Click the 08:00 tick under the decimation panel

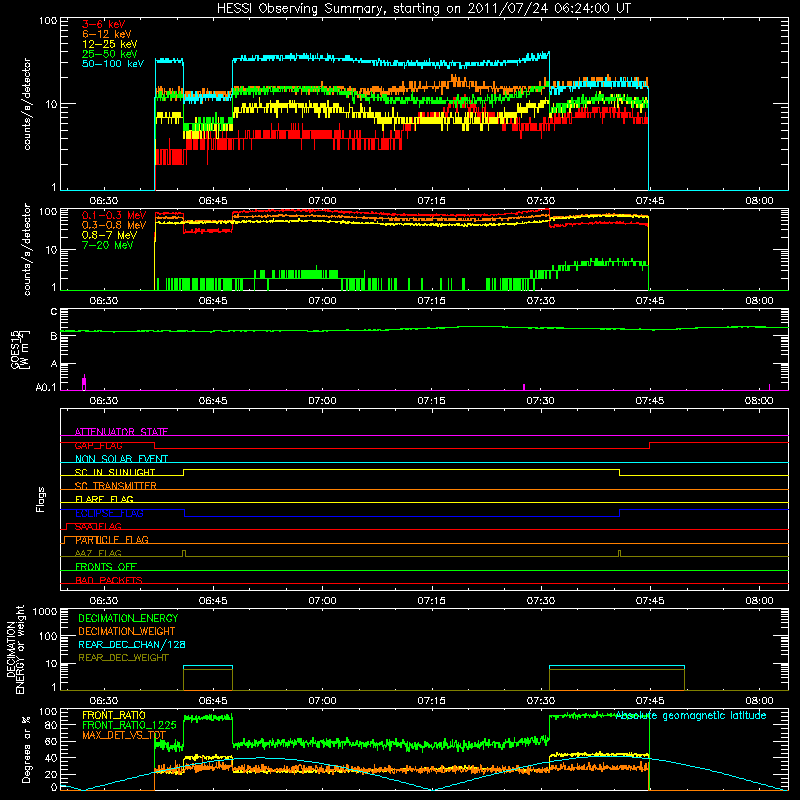pyautogui.click(x=759, y=701)
